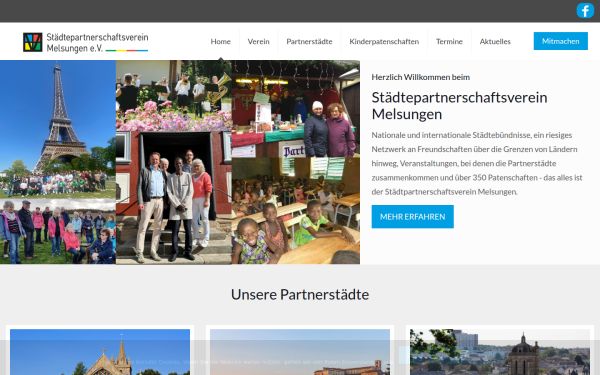600x375 pixels.
Task: Click the market stall photo
Action: (295, 109)
